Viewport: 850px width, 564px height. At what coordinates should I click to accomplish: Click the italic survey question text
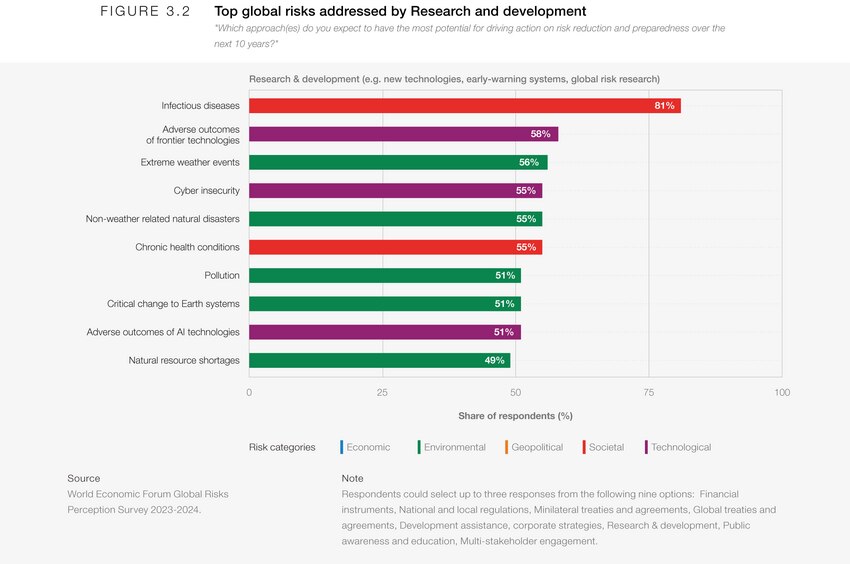[x=469, y=36]
